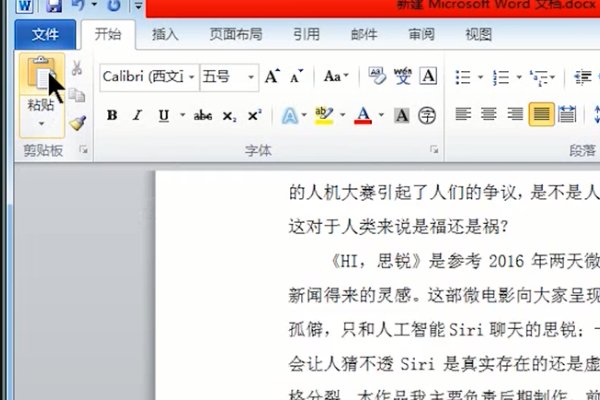Click the Cut scissors icon

click(x=77, y=68)
